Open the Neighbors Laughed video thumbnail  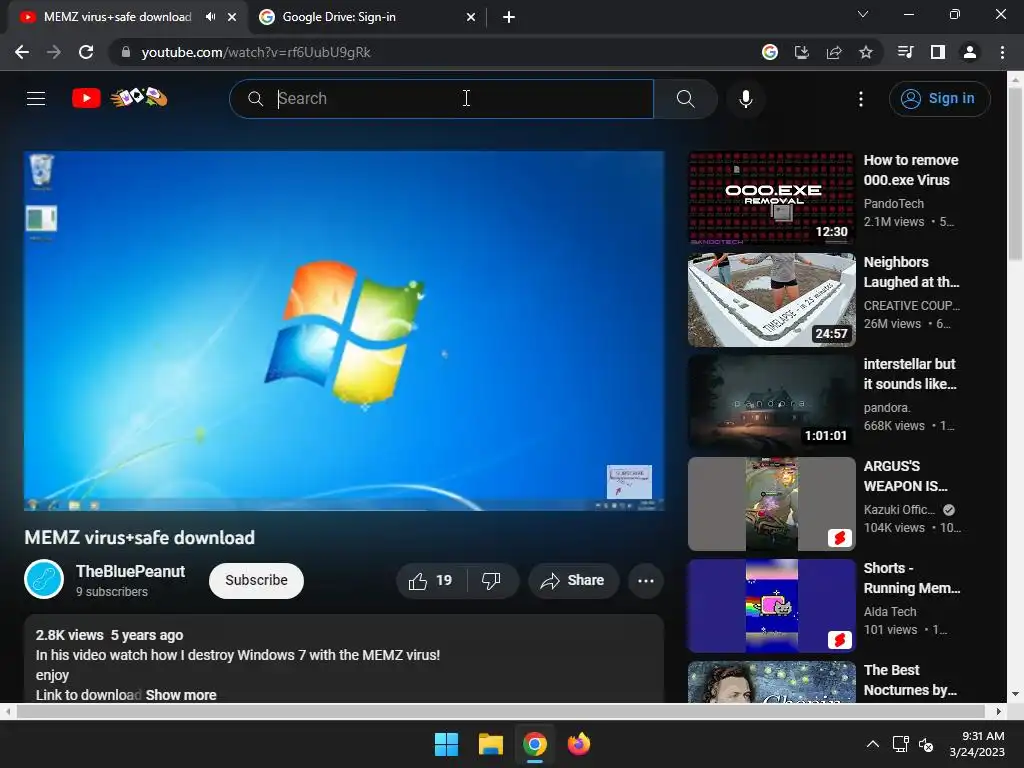pyautogui.click(x=771, y=300)
